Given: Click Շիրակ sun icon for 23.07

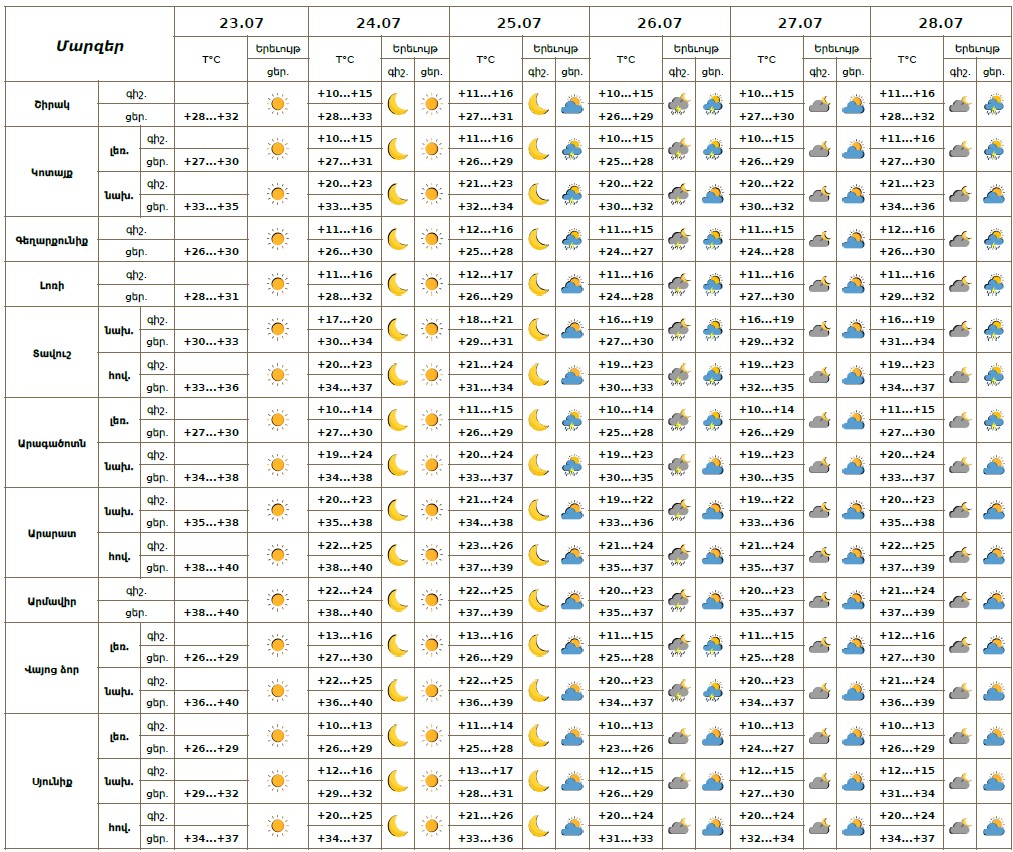Looking at the screenshot, I should point(278,104).
